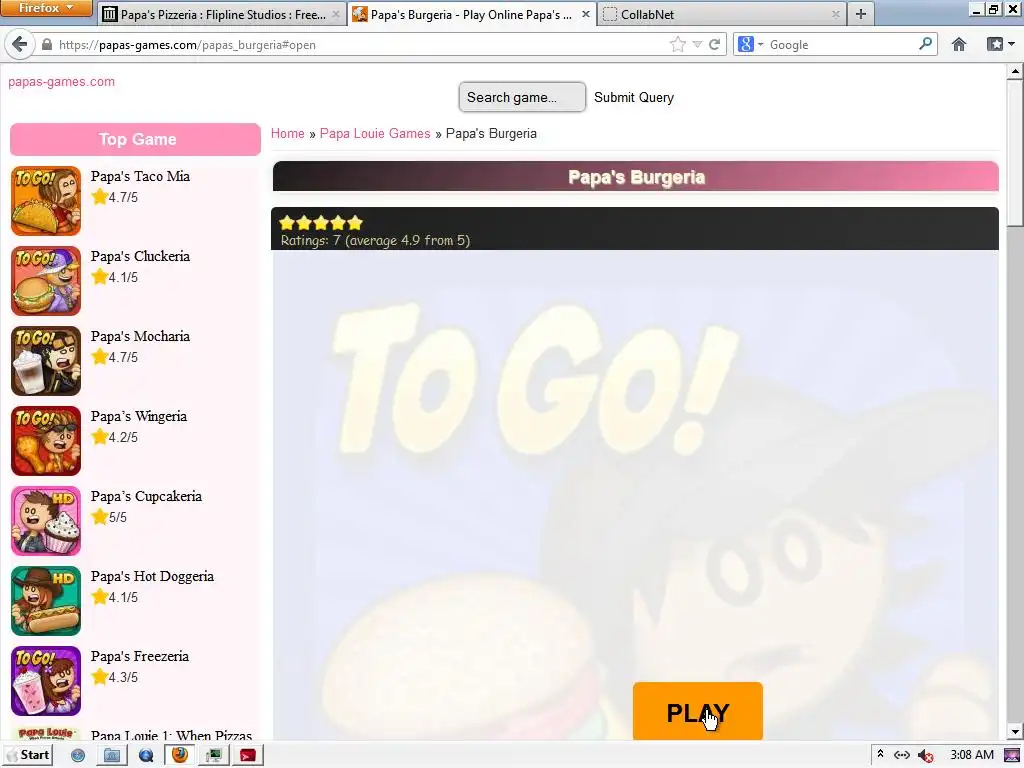The image size is (1024, 768).
Task: Click the Papa's Freezeria title link
Action: coord(140,656)
